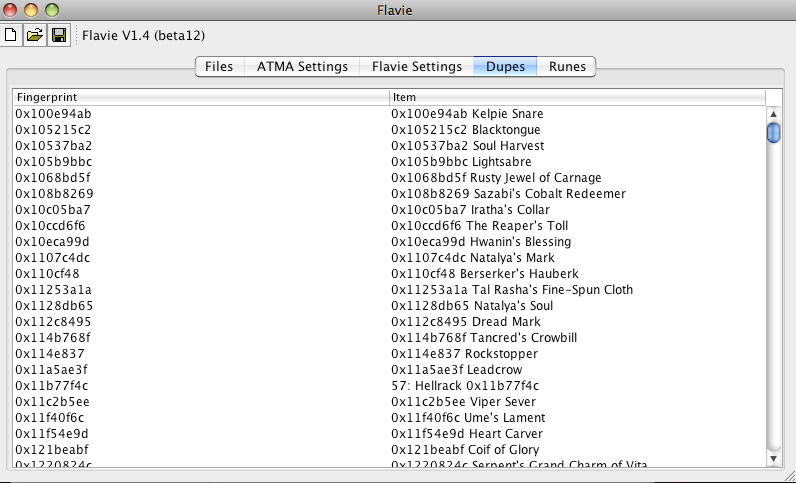Image resolution: width=796 pixels, height=483 pixels.
Task: Select fingerprint 0x10ccd6f6
Action: coord(50,226)
